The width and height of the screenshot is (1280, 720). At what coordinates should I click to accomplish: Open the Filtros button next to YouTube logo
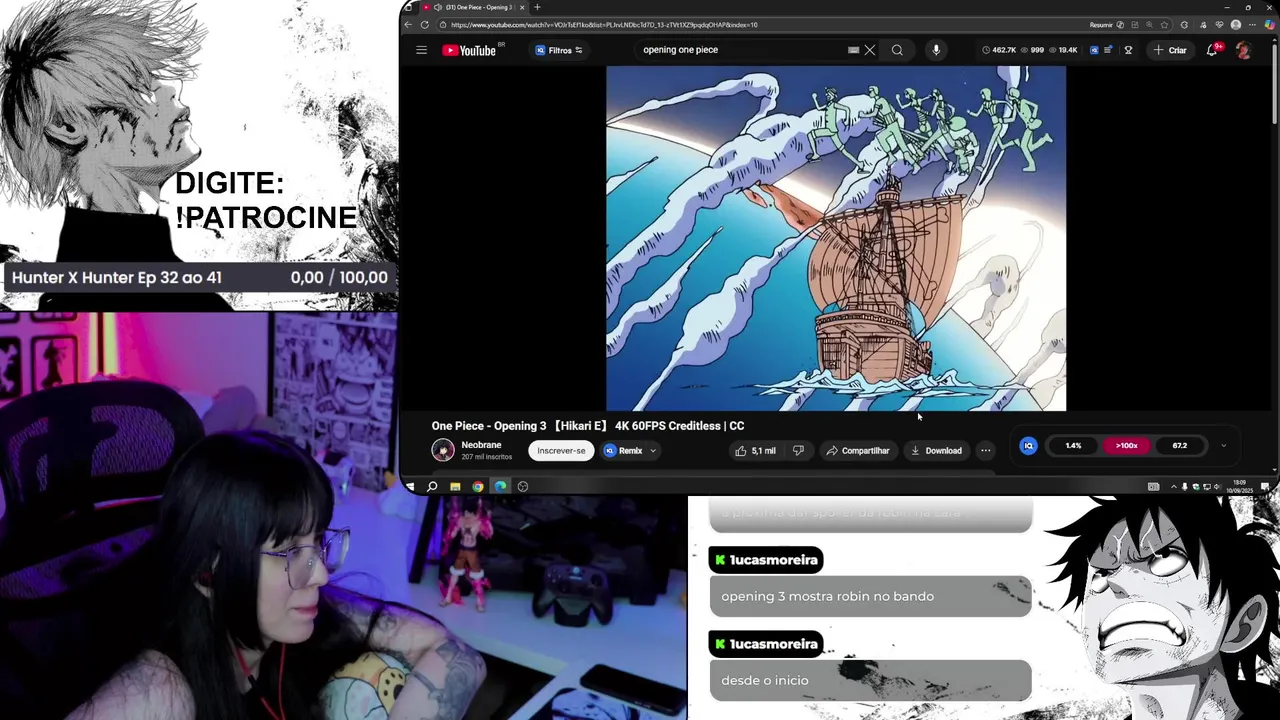pyautogui.click(x=559, y=50)
